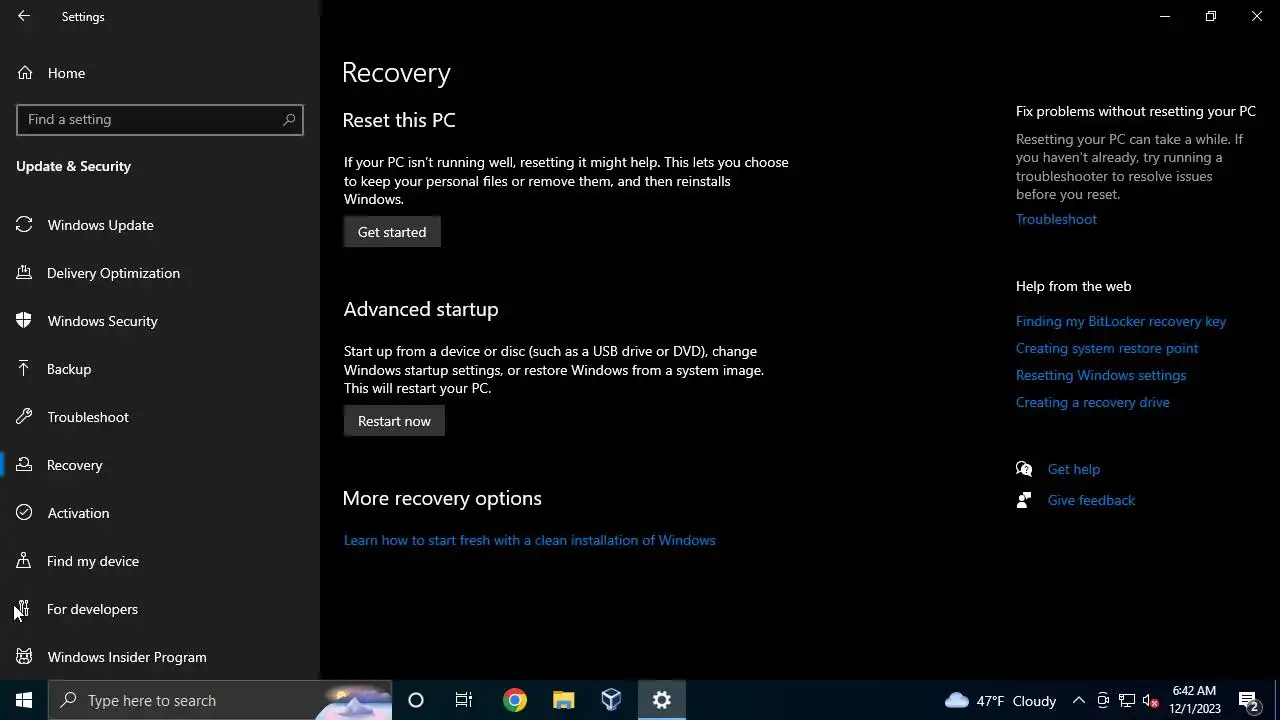Open the Backup settings page
Viewport: 1280px width, 720px height.
tap(160, 369)
